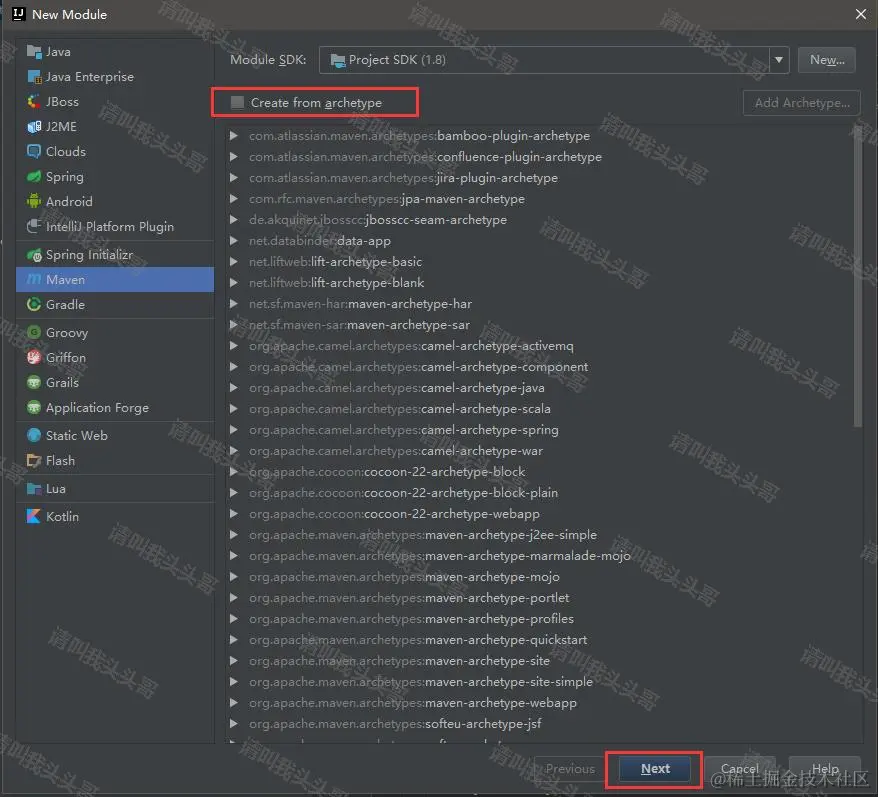Click the Next button

[653, 769]
